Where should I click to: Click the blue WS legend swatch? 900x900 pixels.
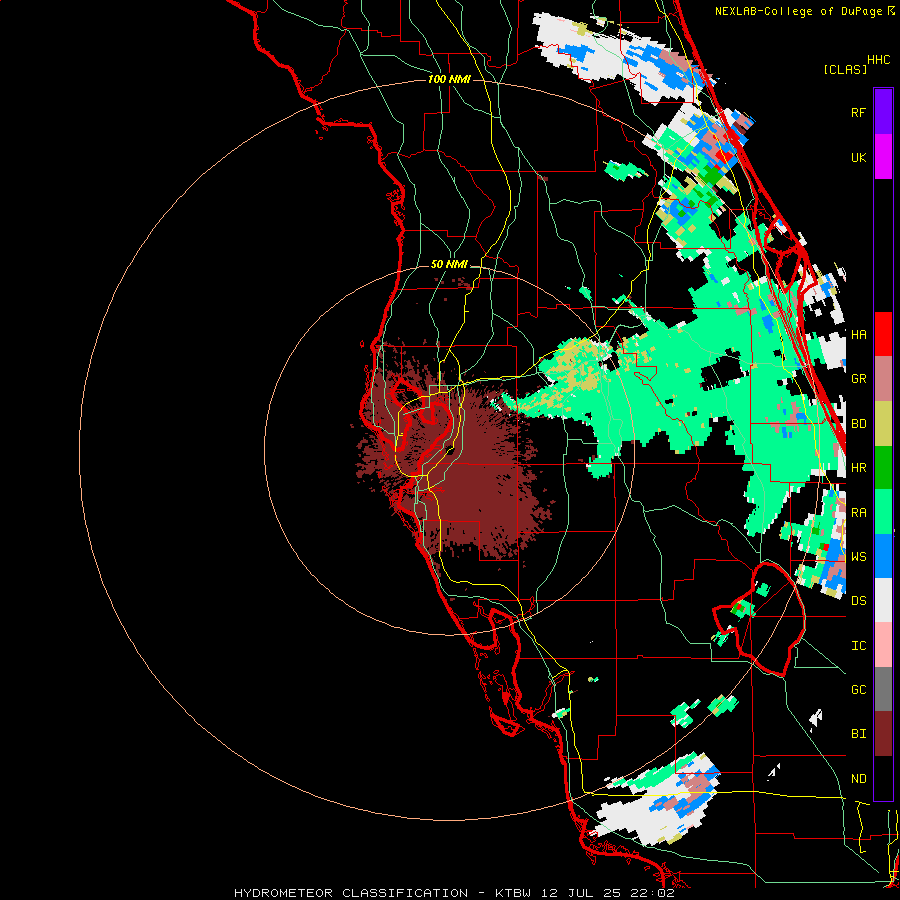click(x=883, y=556)
